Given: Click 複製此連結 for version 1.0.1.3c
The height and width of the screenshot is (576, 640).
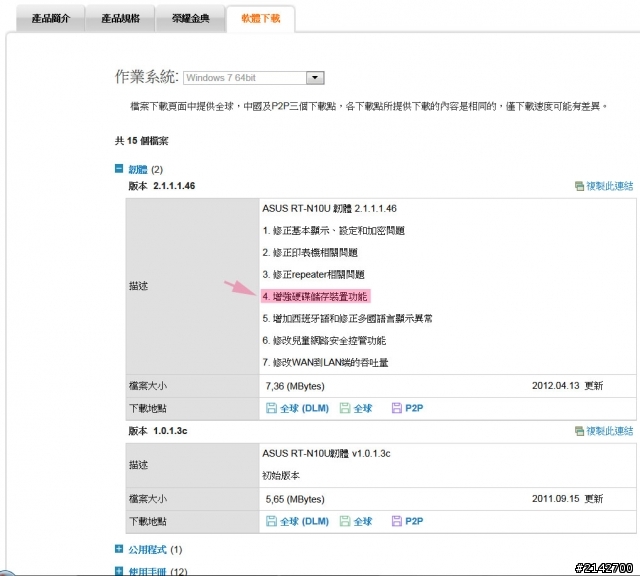Looking at the screenshot, I should (x=609, y=431).
